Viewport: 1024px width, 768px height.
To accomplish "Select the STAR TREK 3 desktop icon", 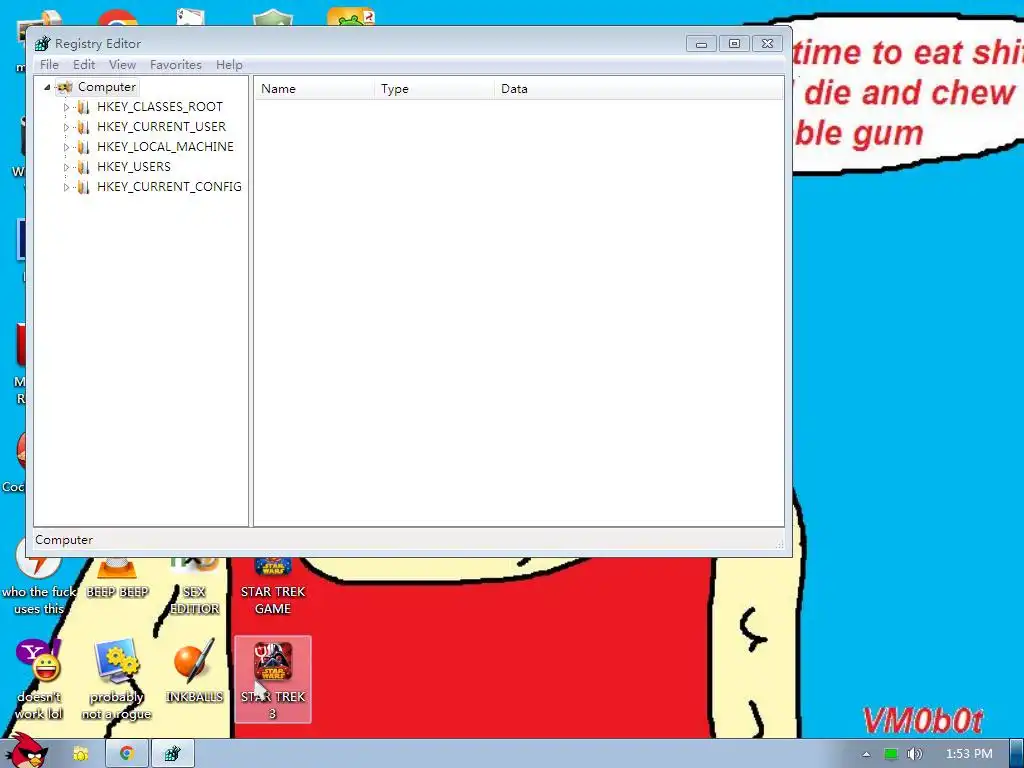I will [273, 679].
